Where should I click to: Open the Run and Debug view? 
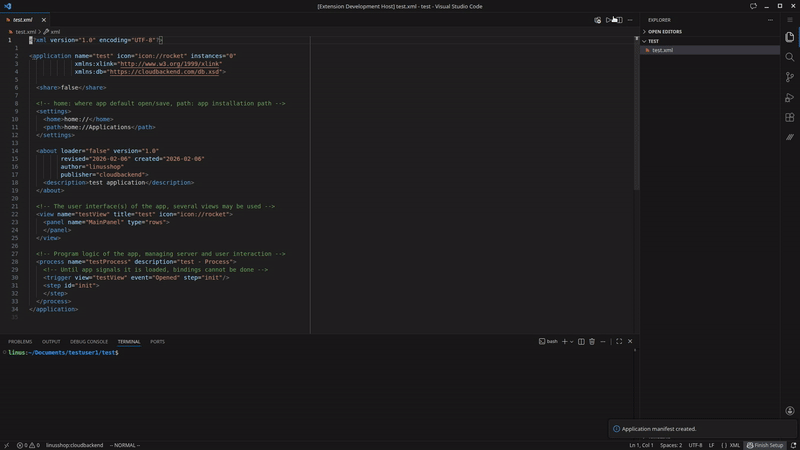click(x=790, y=97)
